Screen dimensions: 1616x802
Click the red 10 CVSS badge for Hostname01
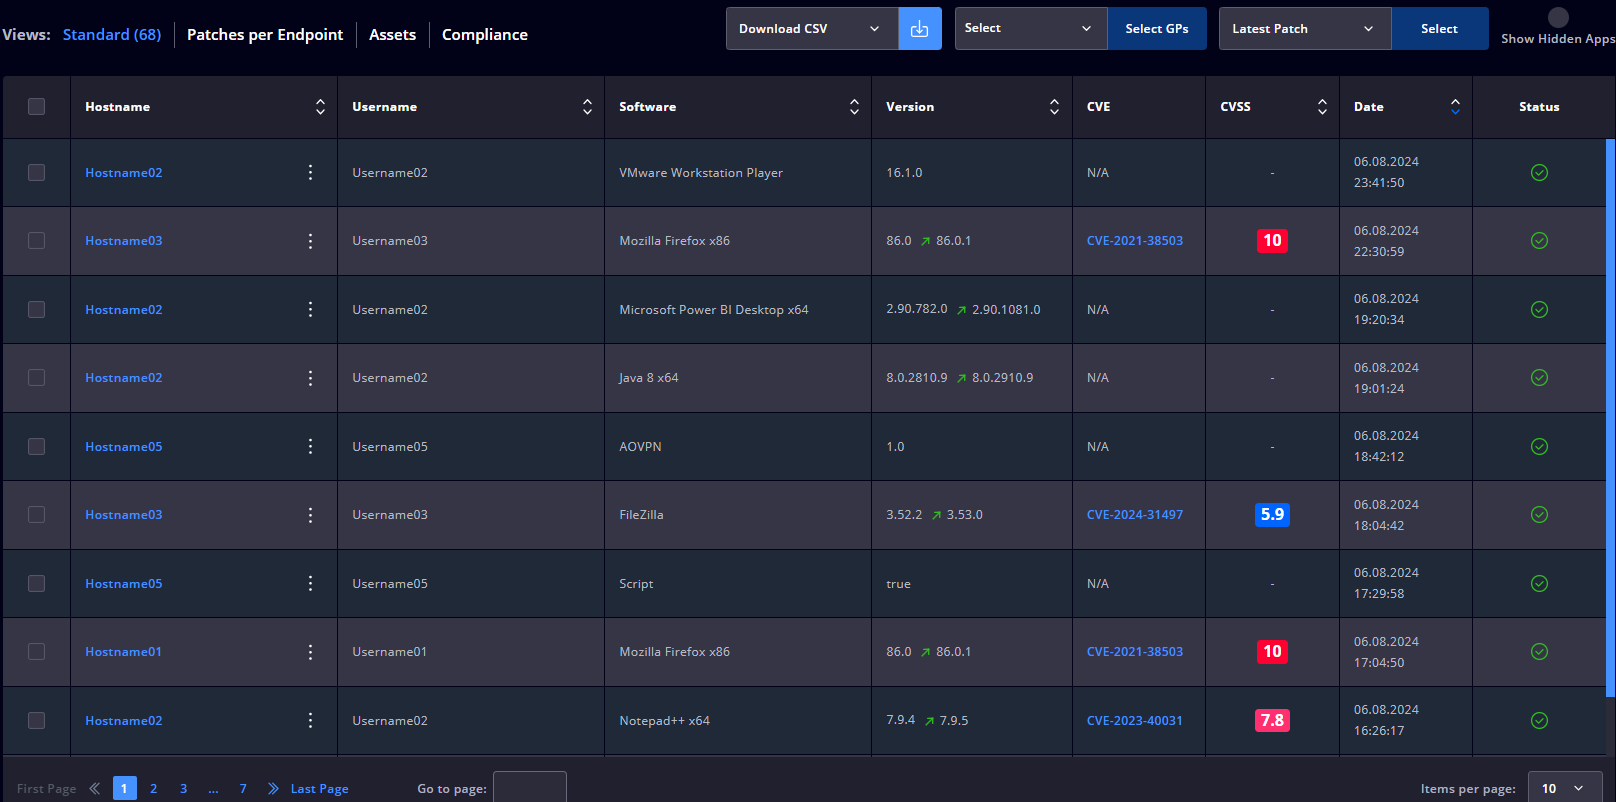1272,652
